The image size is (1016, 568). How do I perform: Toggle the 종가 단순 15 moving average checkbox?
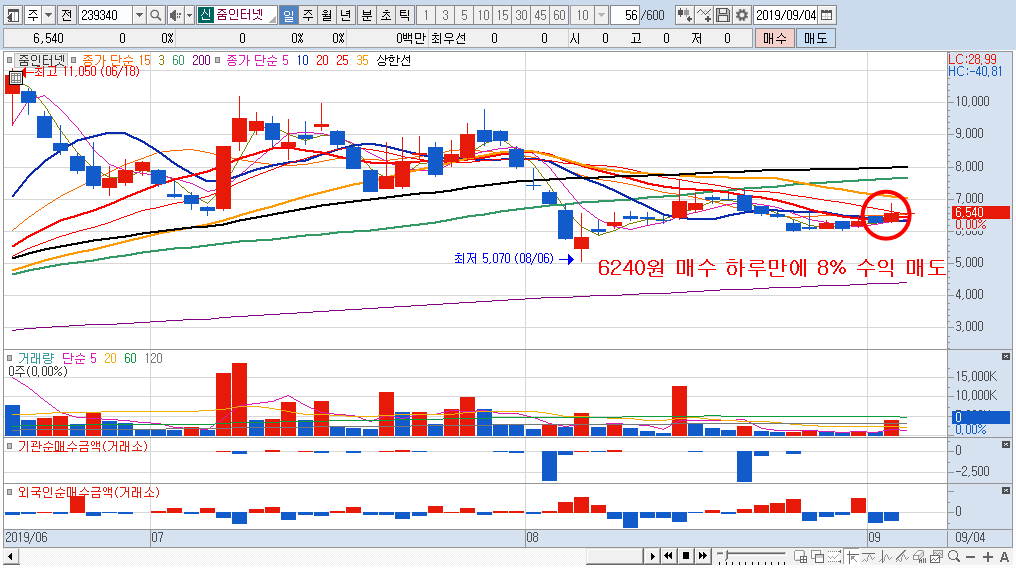click(x=74, y=60)
